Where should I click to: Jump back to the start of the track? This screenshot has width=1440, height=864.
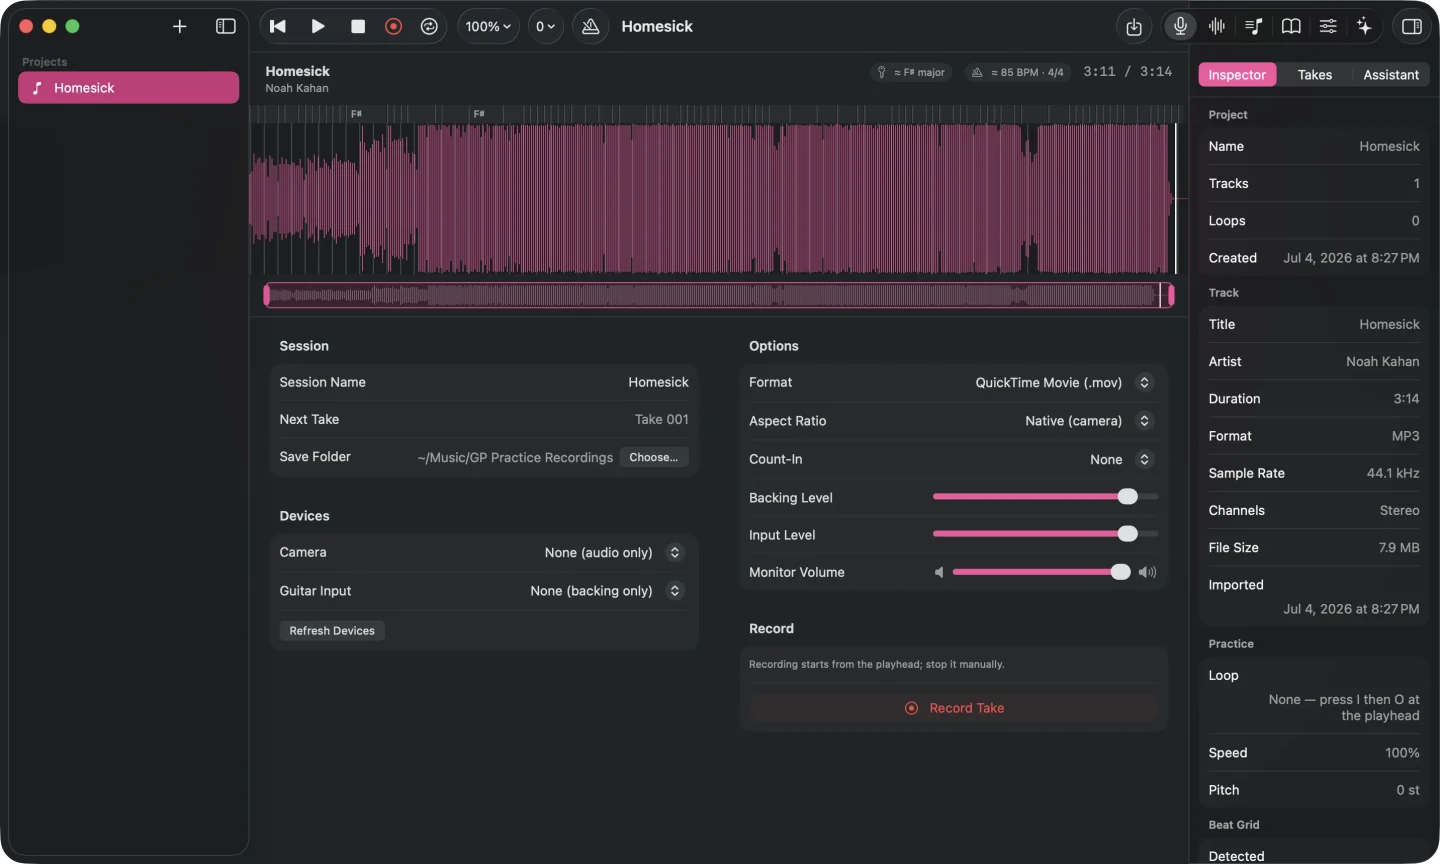click(x=278, y=27)
